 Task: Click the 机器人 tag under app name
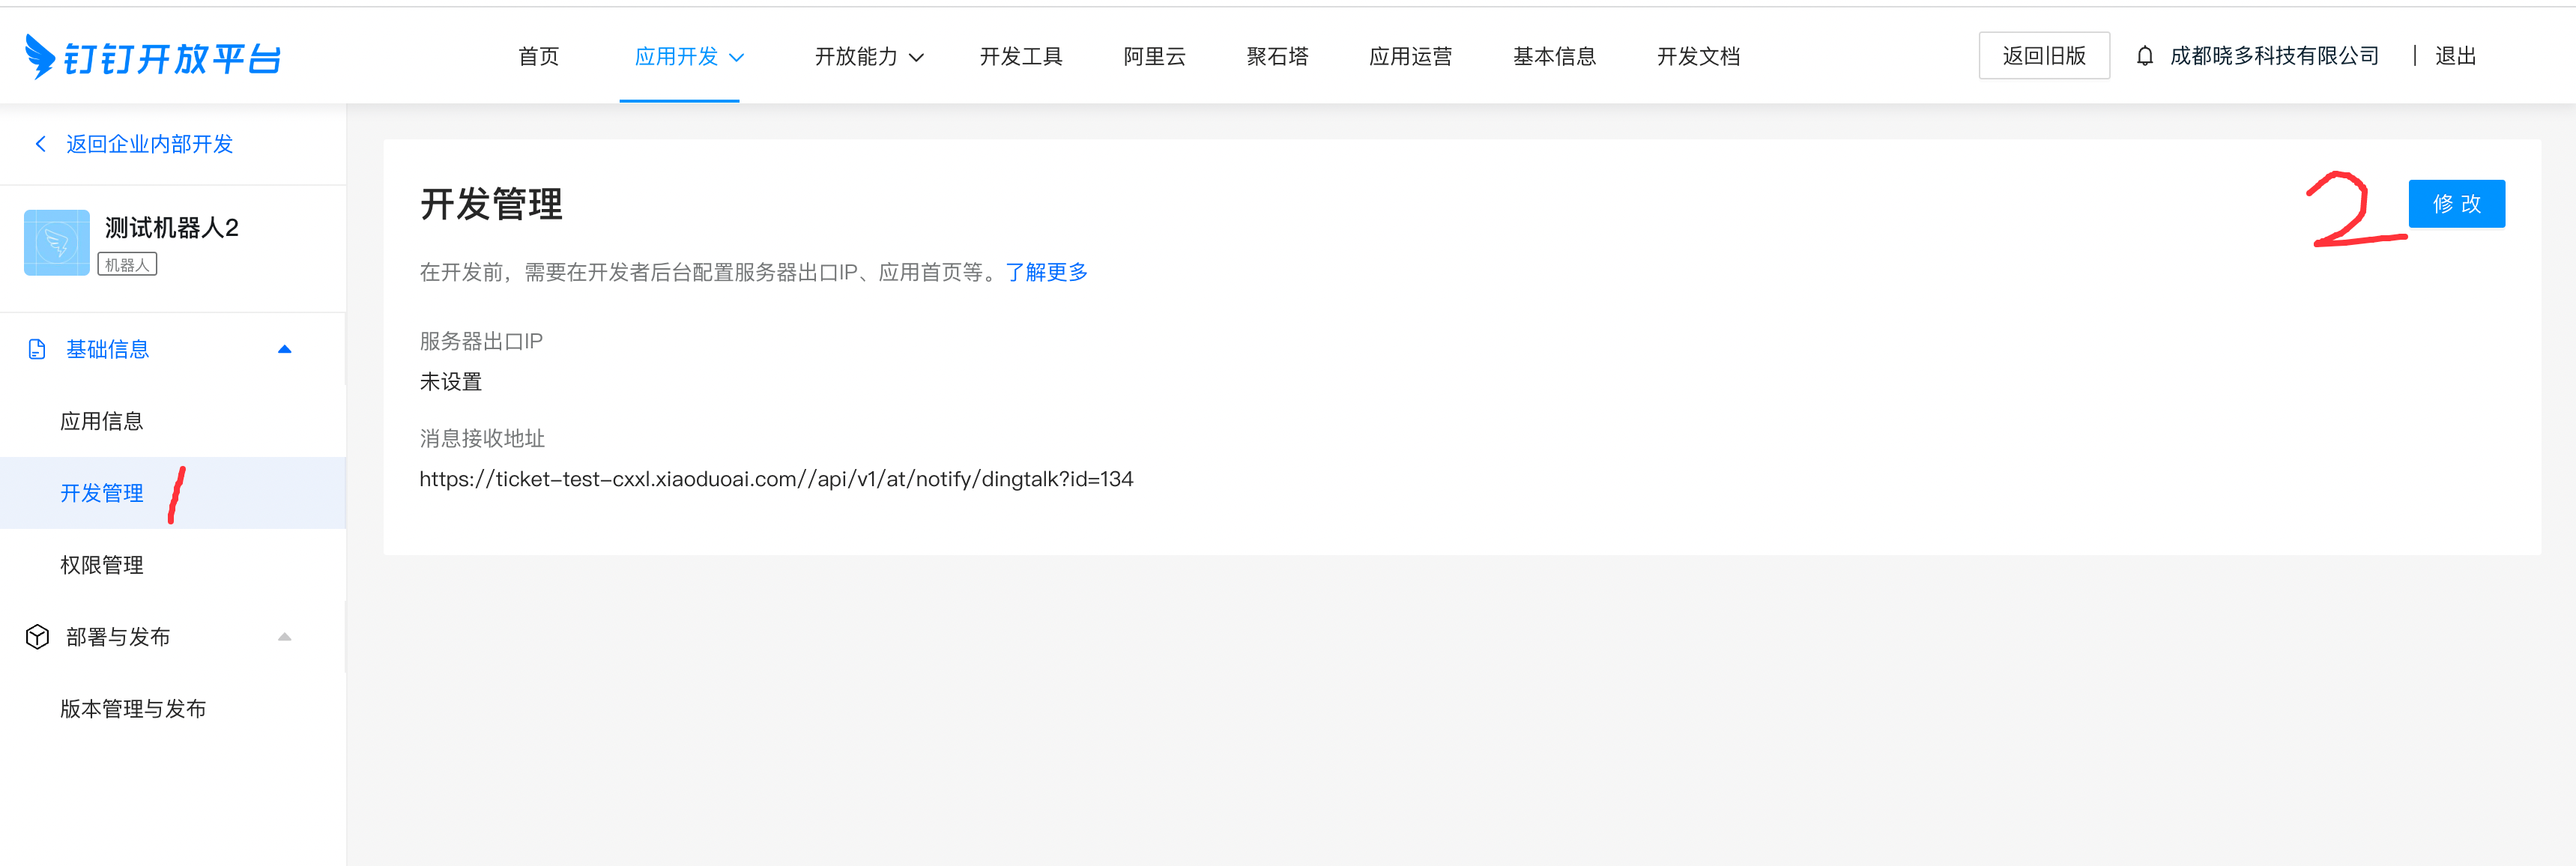point(127,265)
